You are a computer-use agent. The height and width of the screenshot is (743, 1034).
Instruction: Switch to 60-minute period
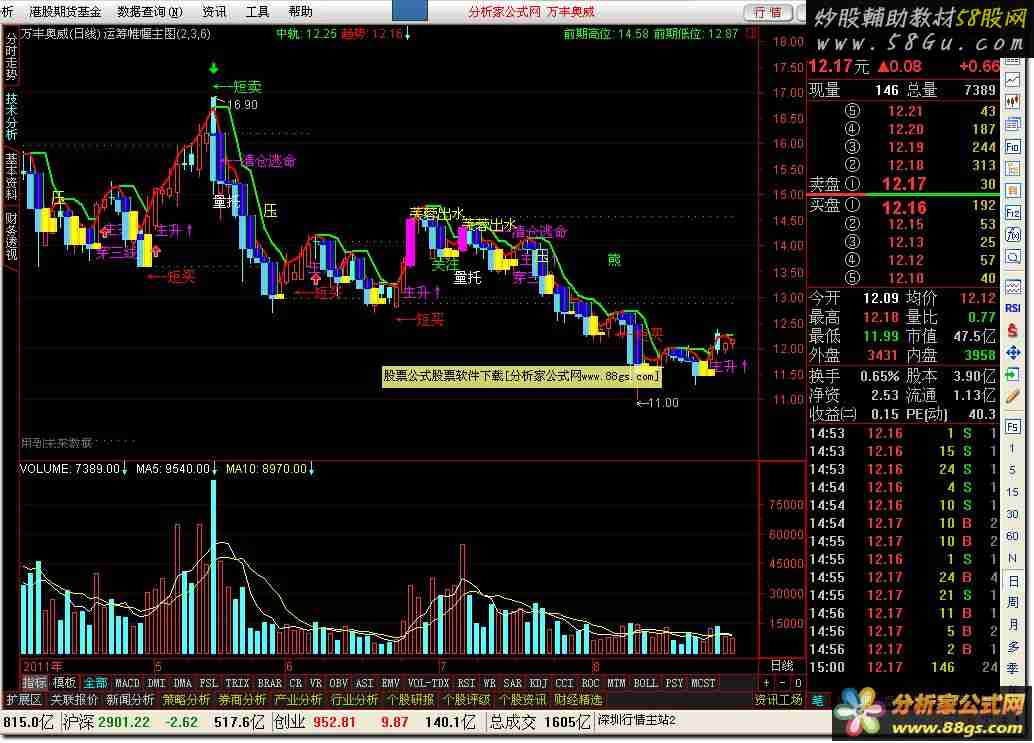tap(1012, 536)
